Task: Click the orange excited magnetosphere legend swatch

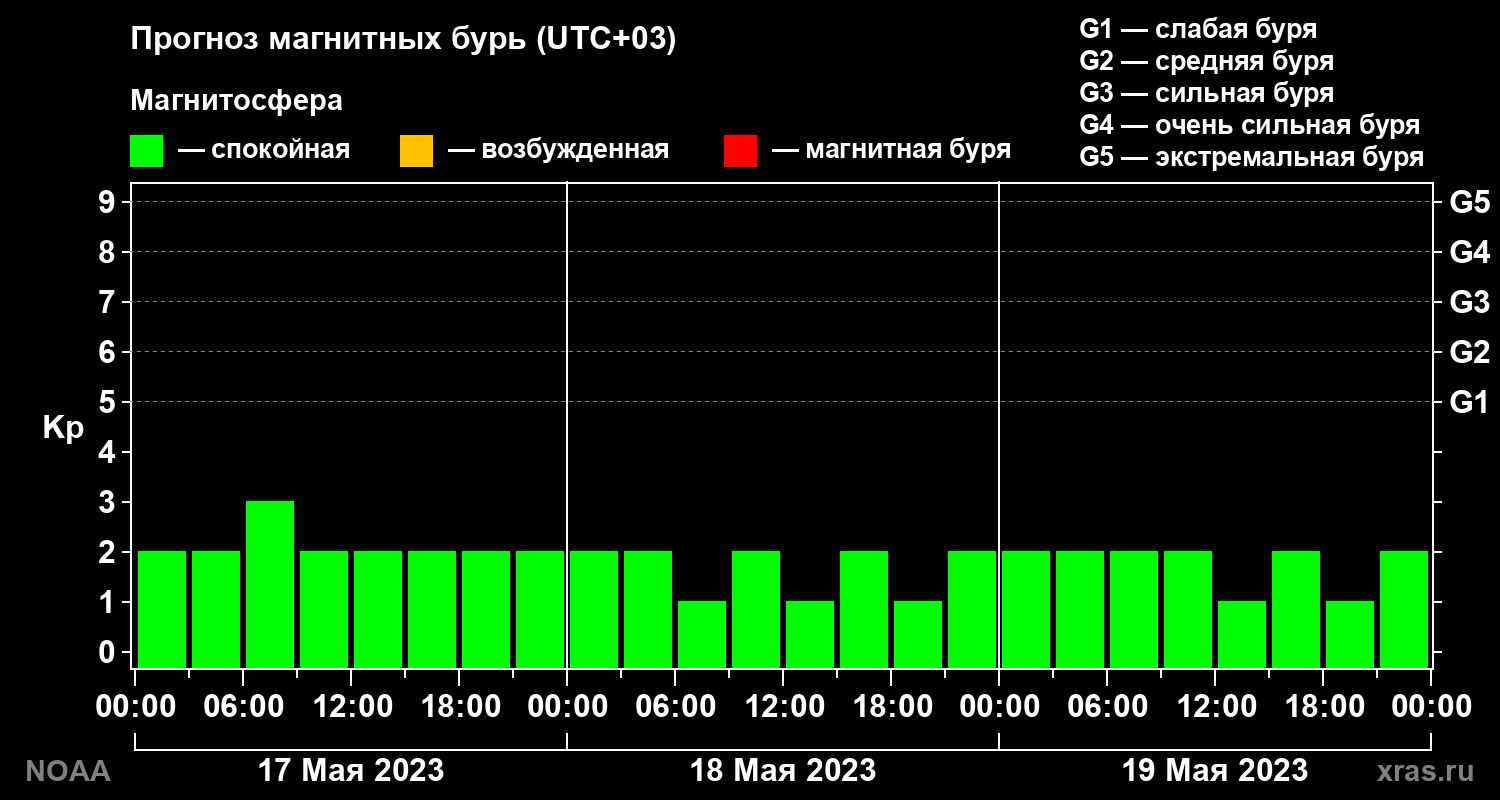Action: tap(416, 151)
